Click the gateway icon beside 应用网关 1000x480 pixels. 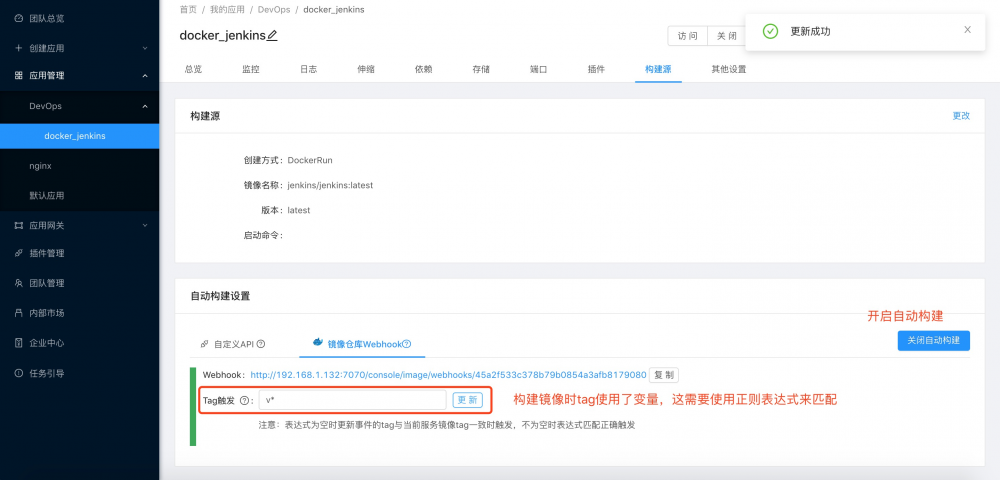click(18, 225)
